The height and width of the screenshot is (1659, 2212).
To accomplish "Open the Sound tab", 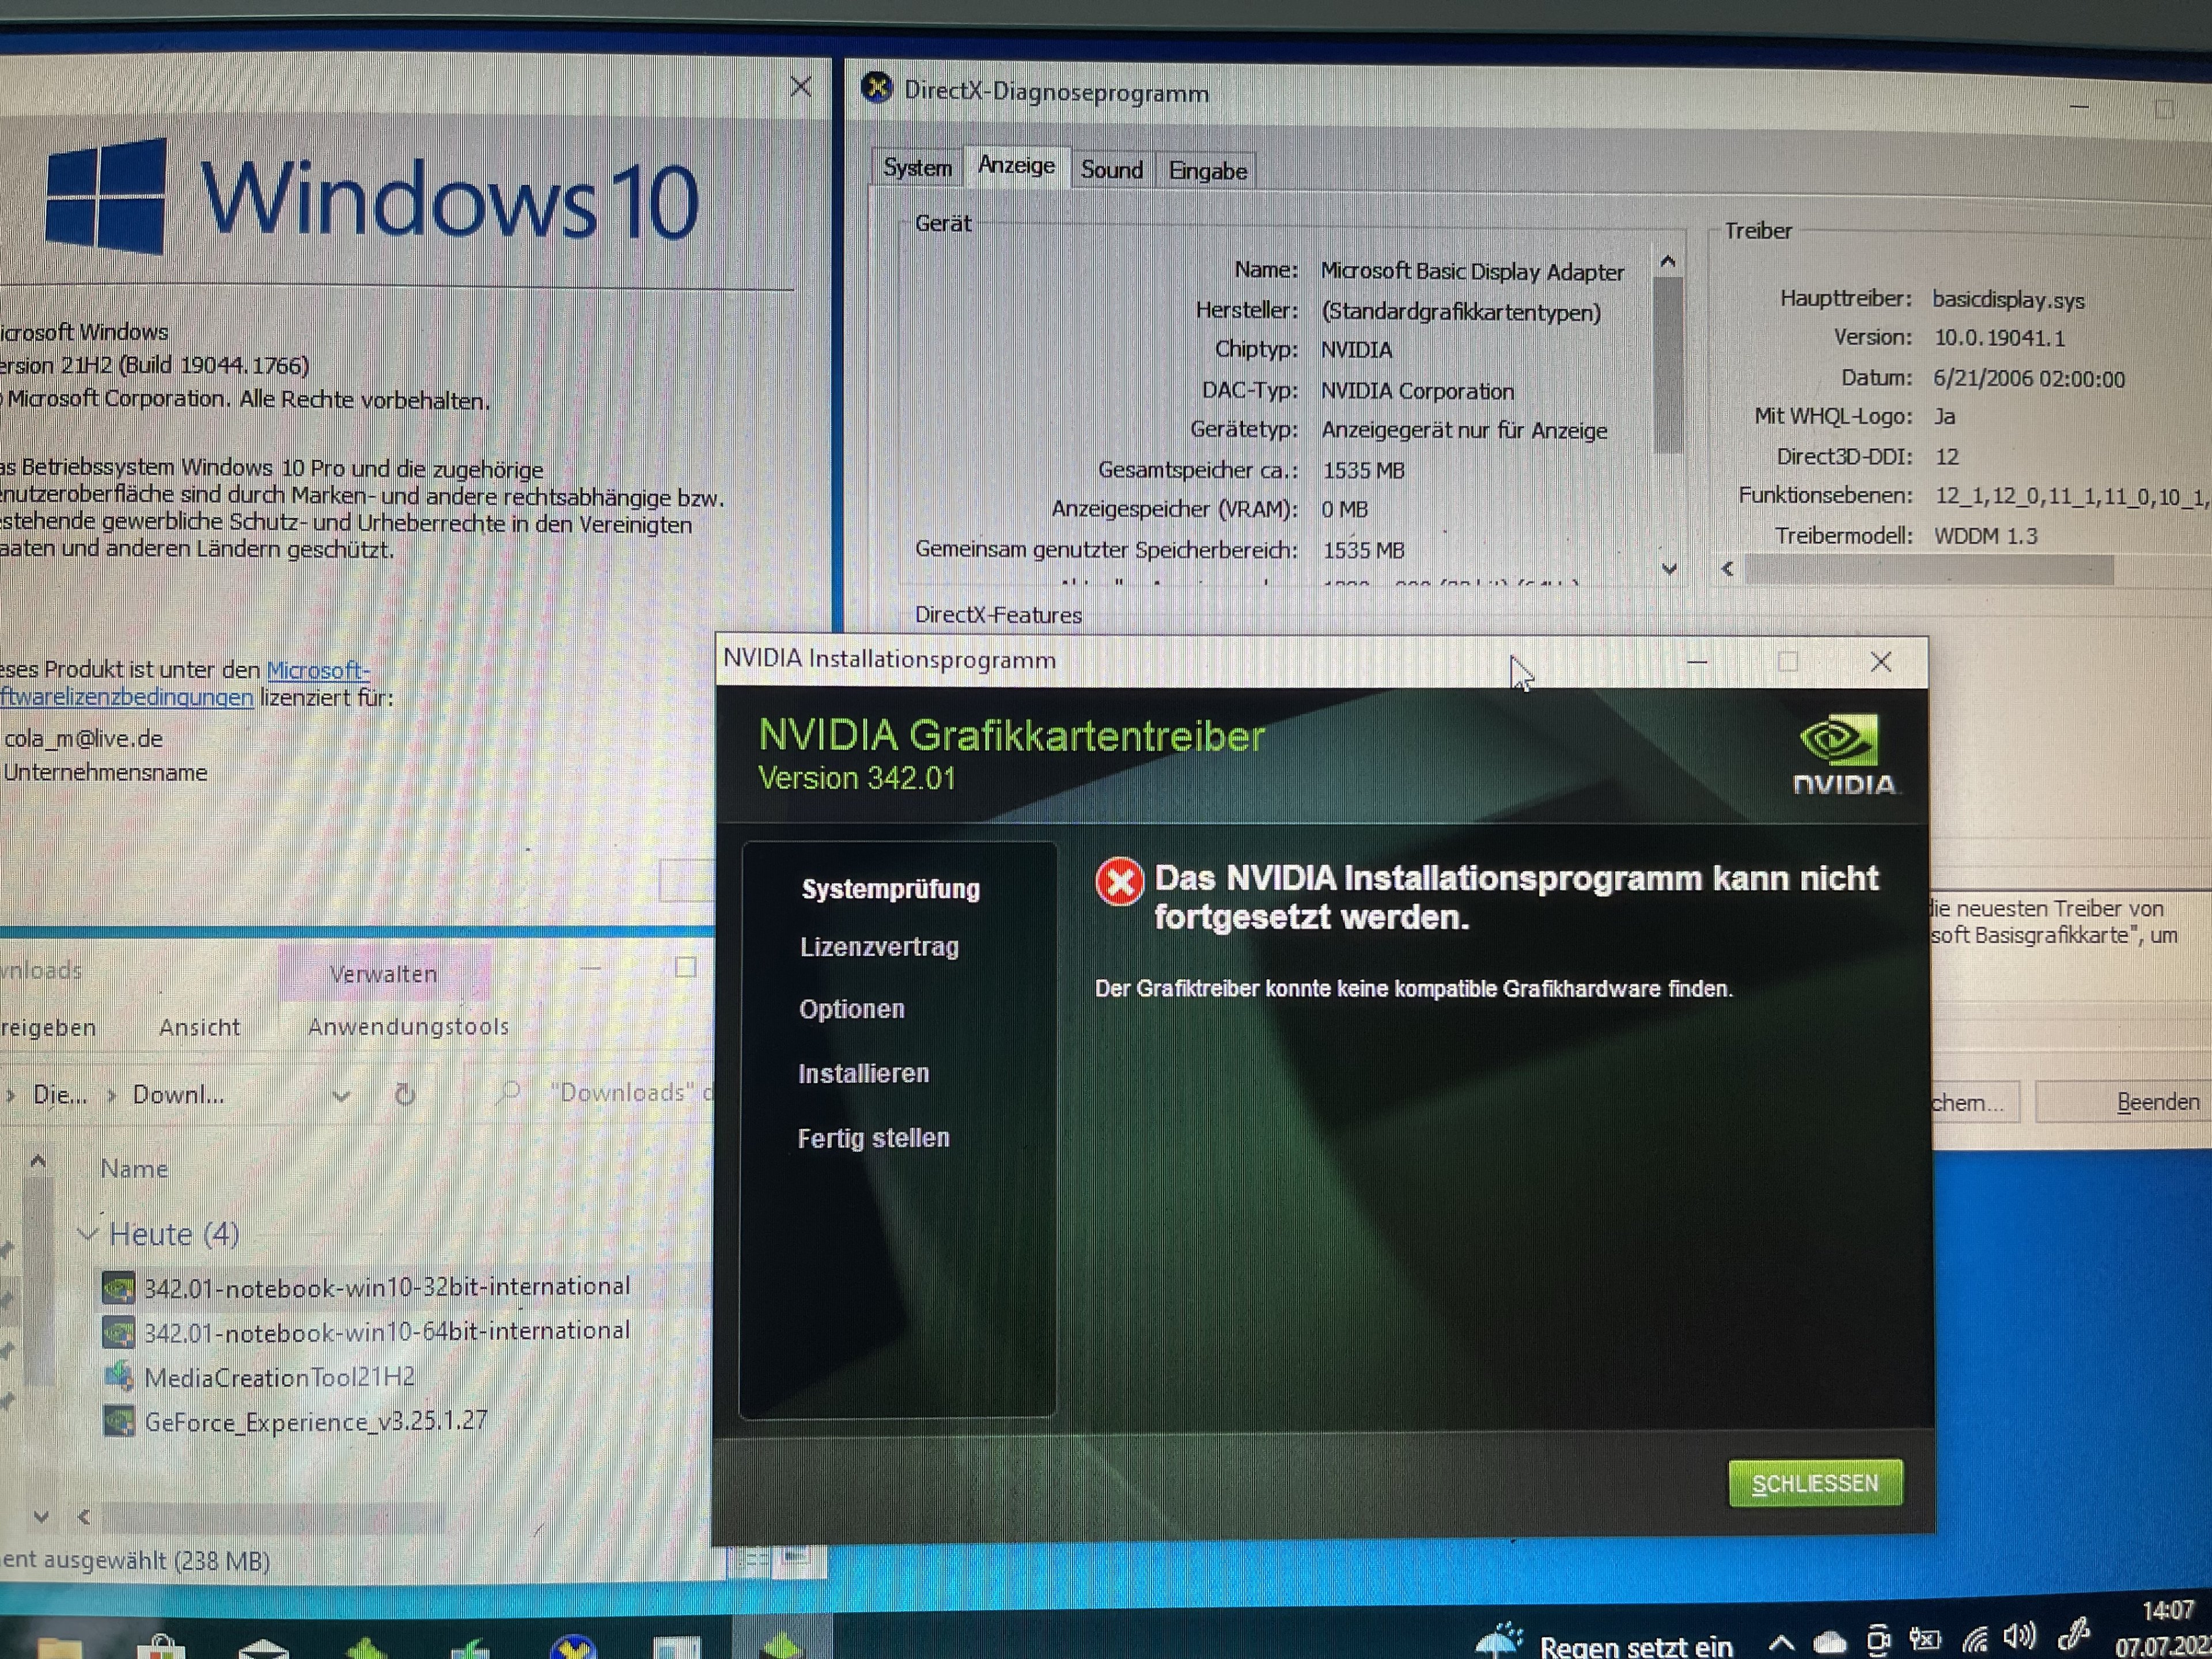I will click(x=1111, y=170).
